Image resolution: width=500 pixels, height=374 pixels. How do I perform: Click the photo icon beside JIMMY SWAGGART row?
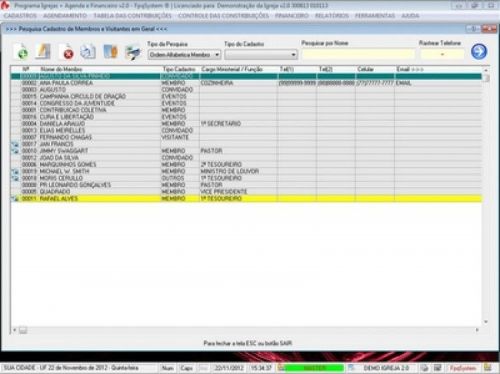[15, 151]
